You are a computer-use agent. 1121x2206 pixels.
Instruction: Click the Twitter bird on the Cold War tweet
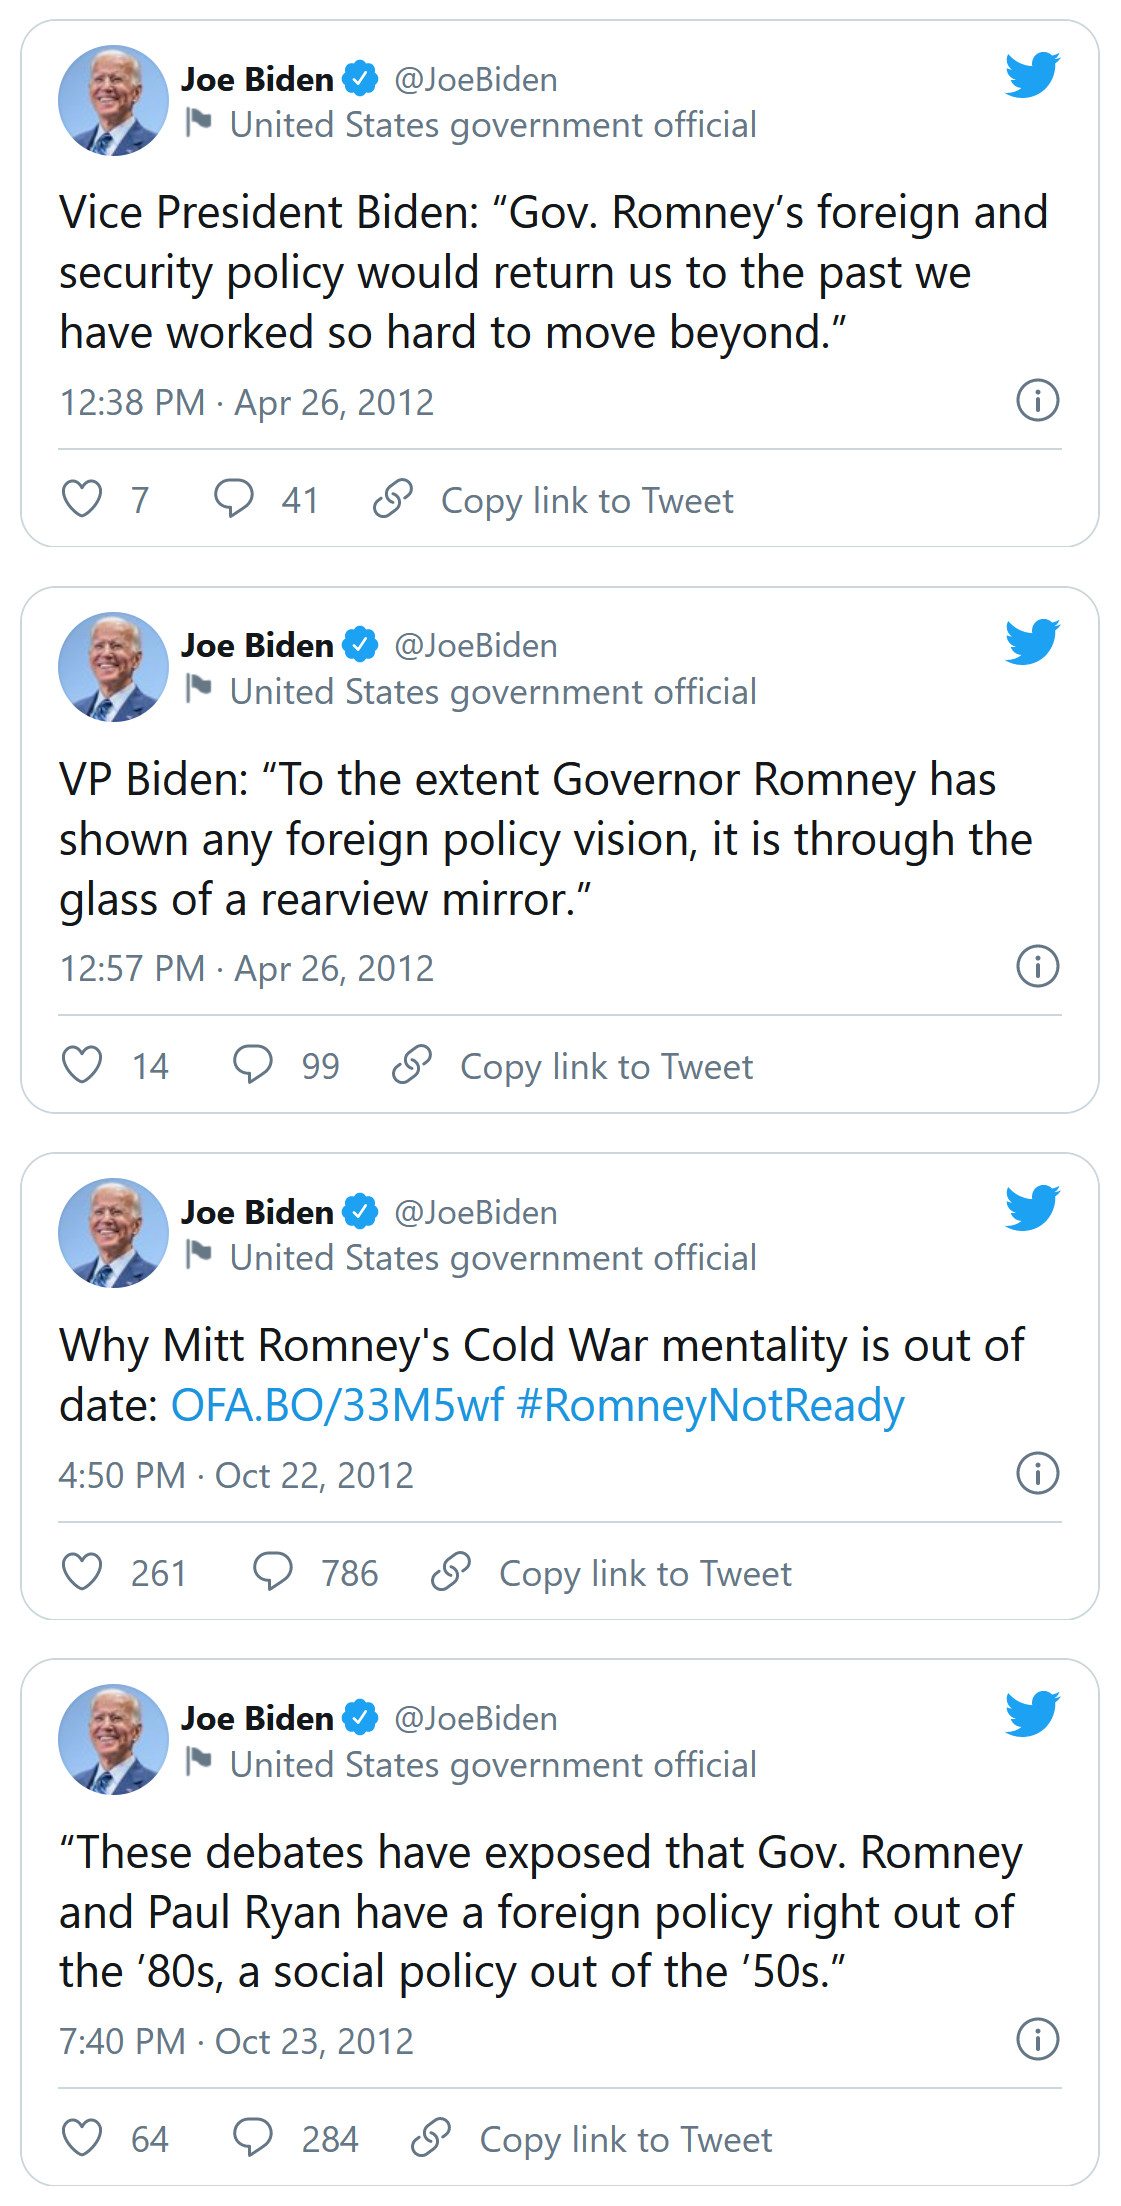(x=1033, y=1208)
